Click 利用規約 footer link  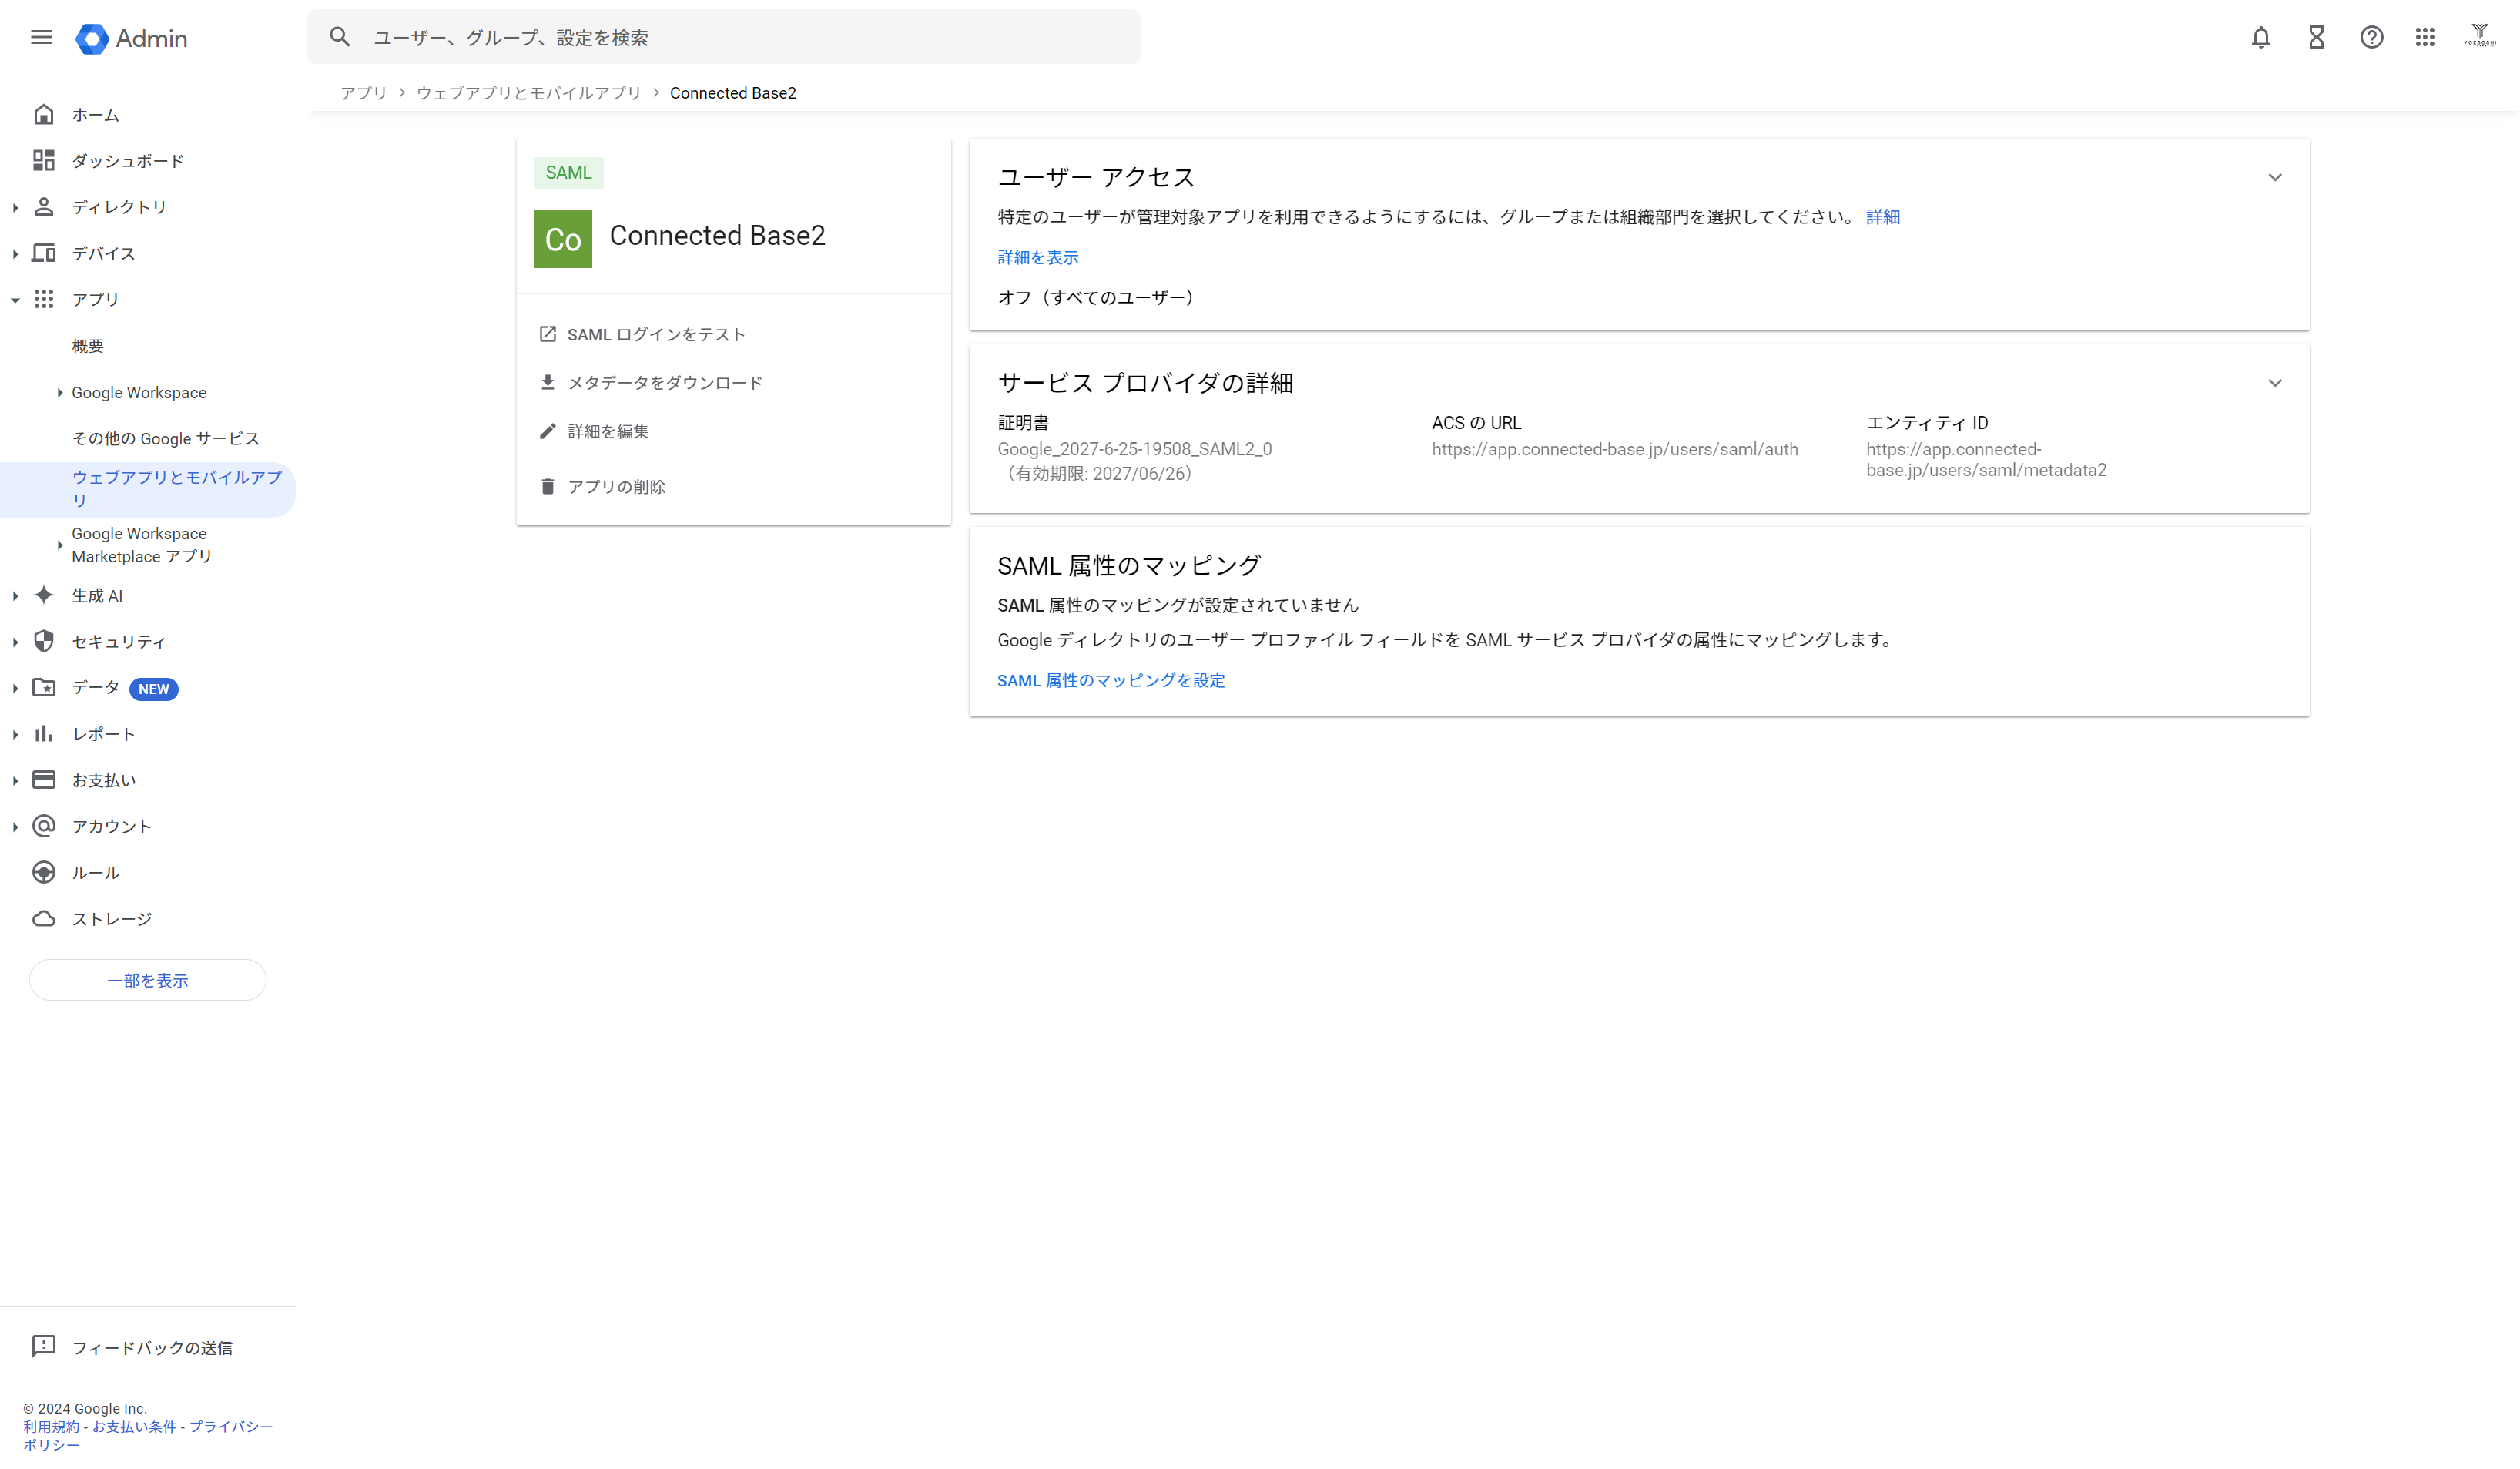(x=51, y=1427)
